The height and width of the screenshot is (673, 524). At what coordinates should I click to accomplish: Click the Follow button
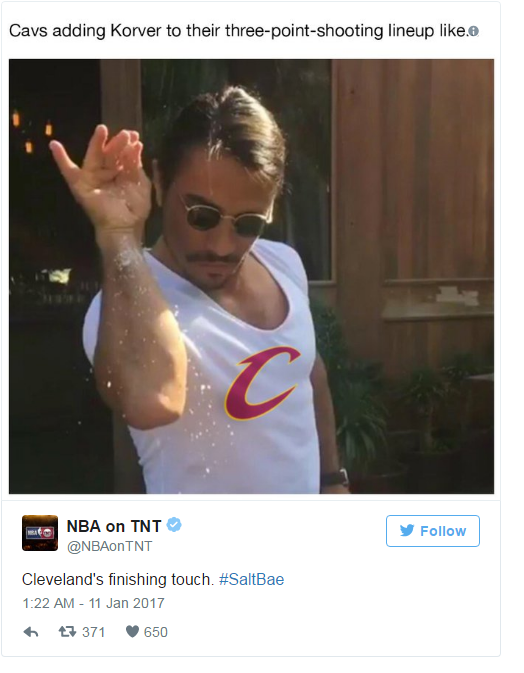[433, 531]
